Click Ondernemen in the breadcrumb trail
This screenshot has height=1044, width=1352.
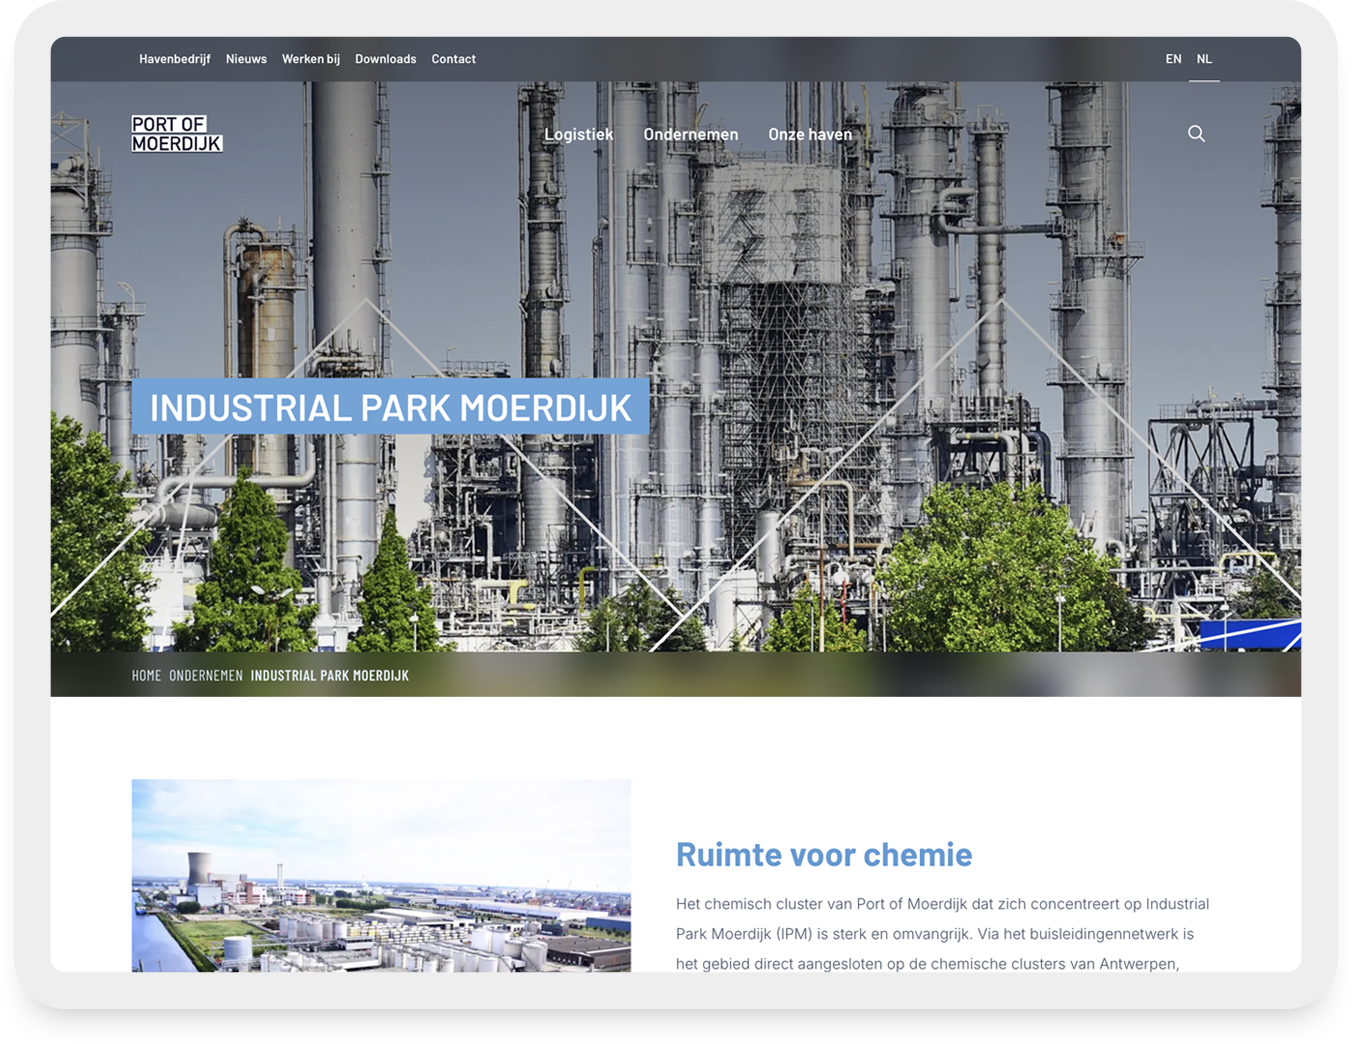point(205,676)
